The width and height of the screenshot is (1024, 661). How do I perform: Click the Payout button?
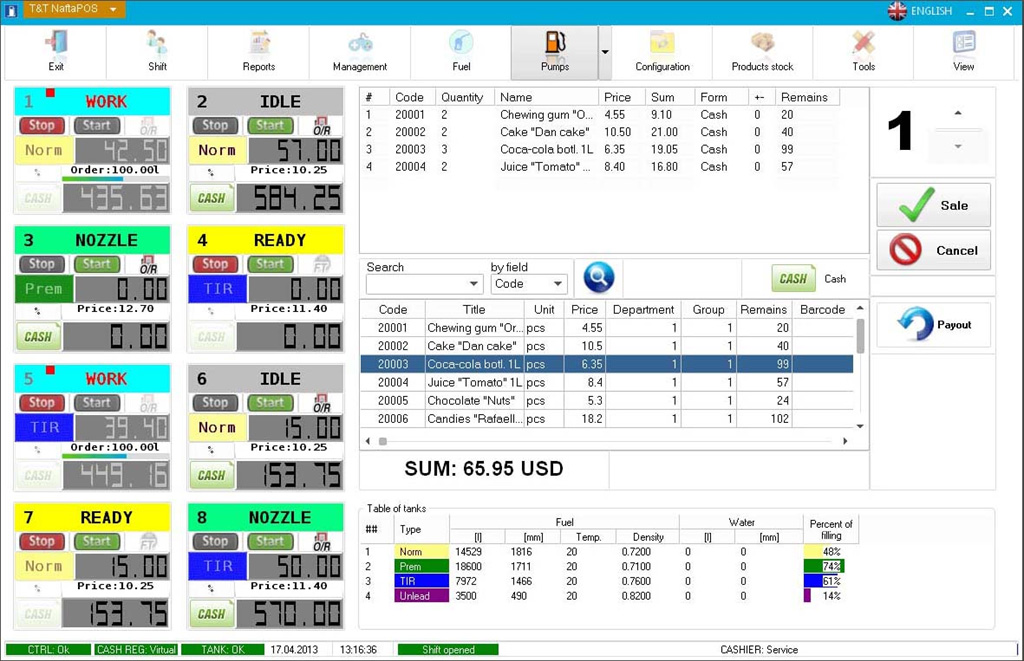coord(933,325)
